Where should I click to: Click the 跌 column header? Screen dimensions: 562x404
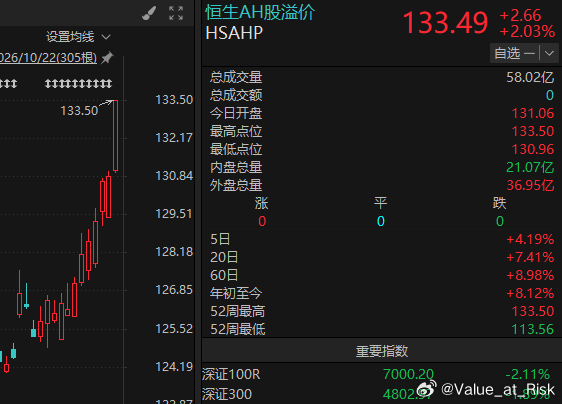tap(499, 203)
